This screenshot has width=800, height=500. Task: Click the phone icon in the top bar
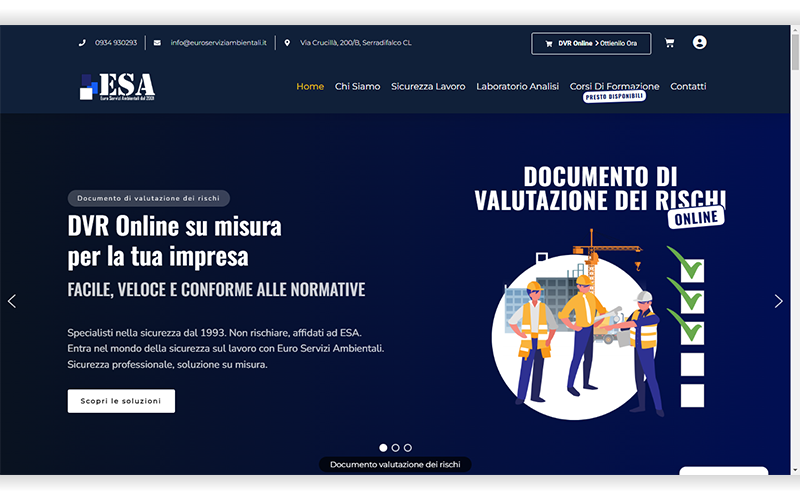tap(82, 43)
